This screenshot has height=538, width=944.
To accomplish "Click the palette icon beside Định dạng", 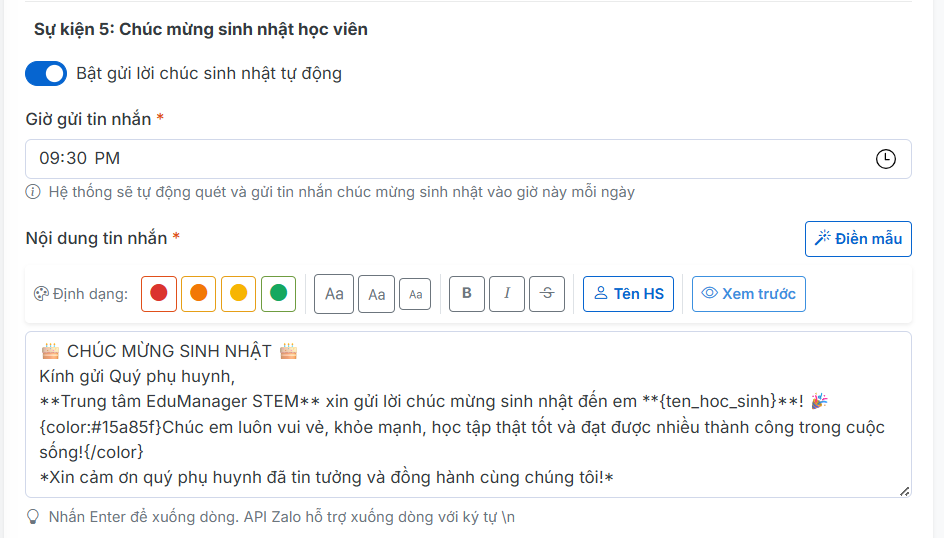I will point(41,294).
